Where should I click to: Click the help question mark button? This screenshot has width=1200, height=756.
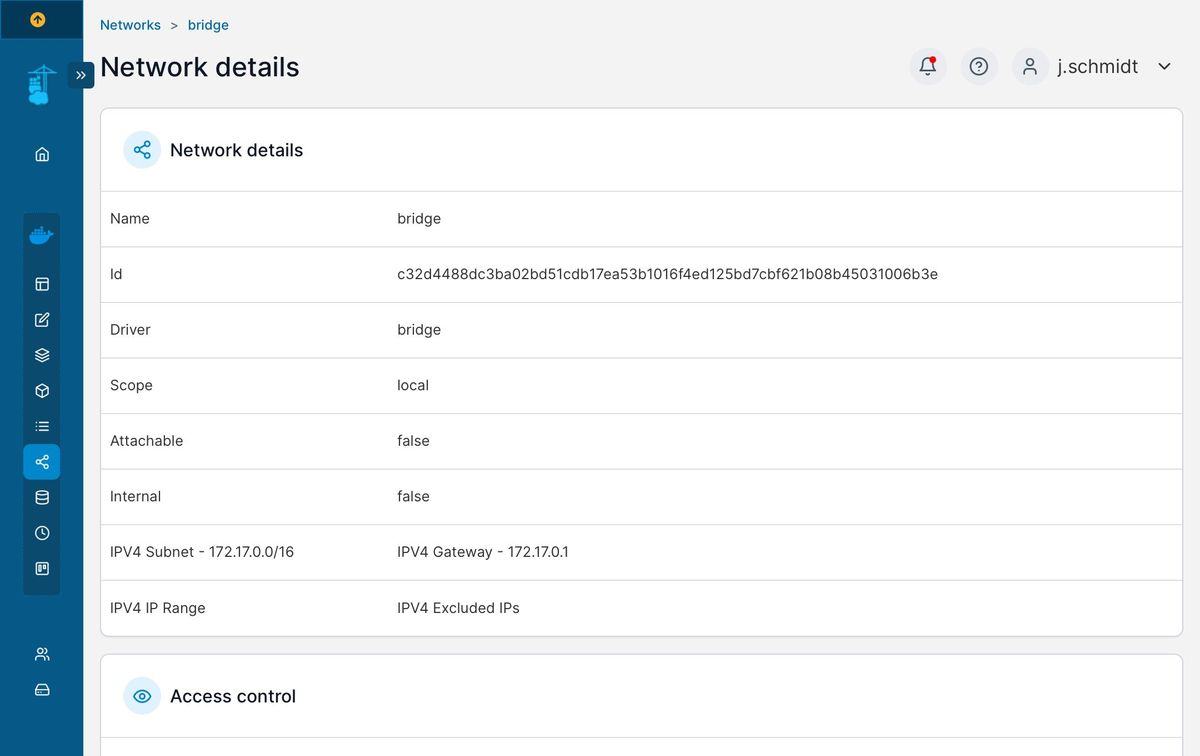[x=979, y=66]
